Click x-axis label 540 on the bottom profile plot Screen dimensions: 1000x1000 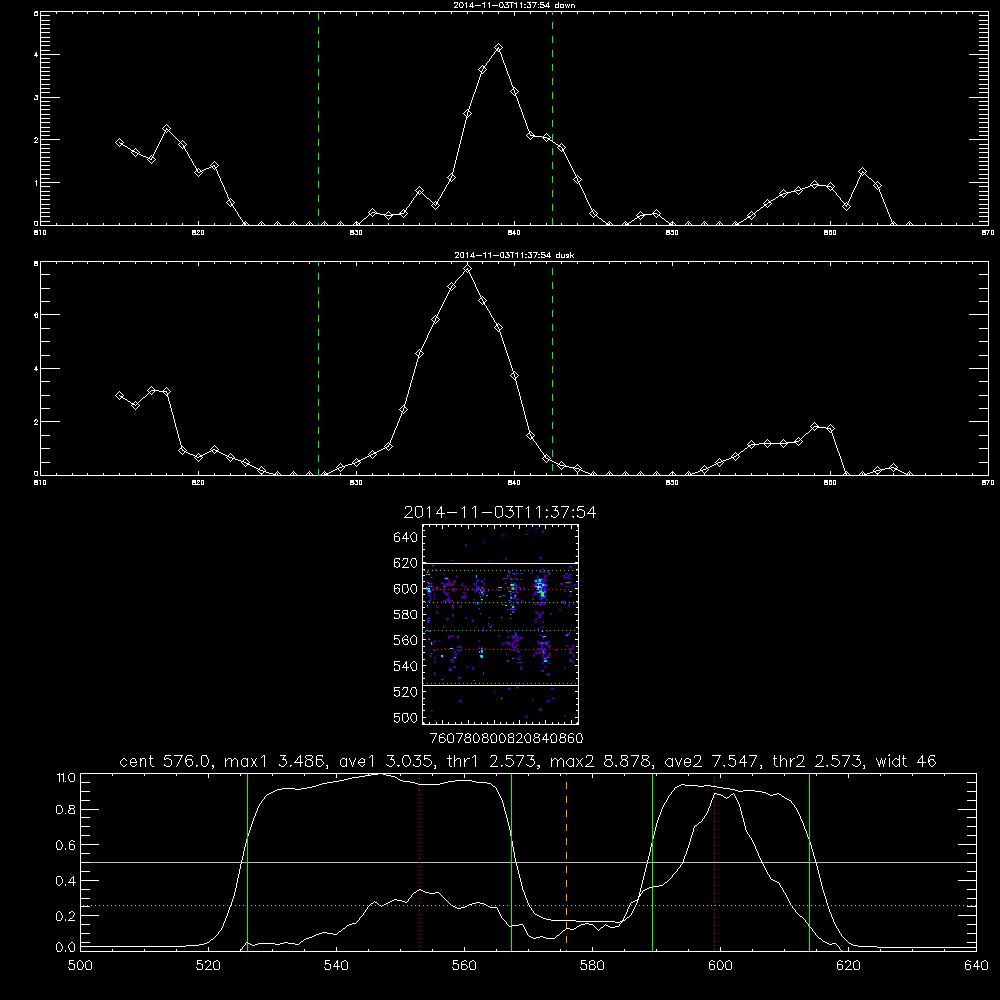336,966
